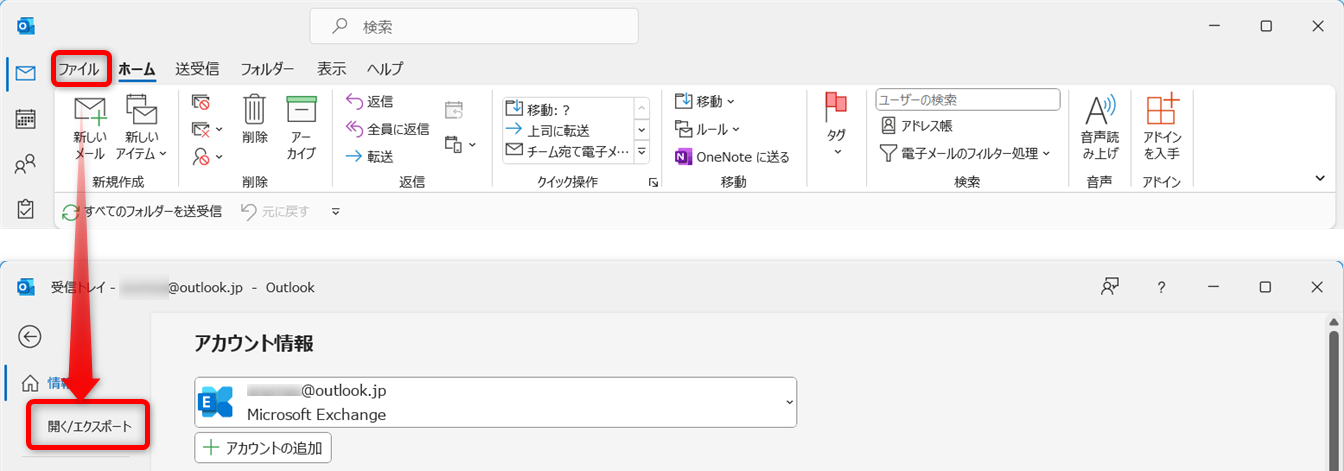Click Add Account (アカウントの追加) button

(x=263, y=448)
